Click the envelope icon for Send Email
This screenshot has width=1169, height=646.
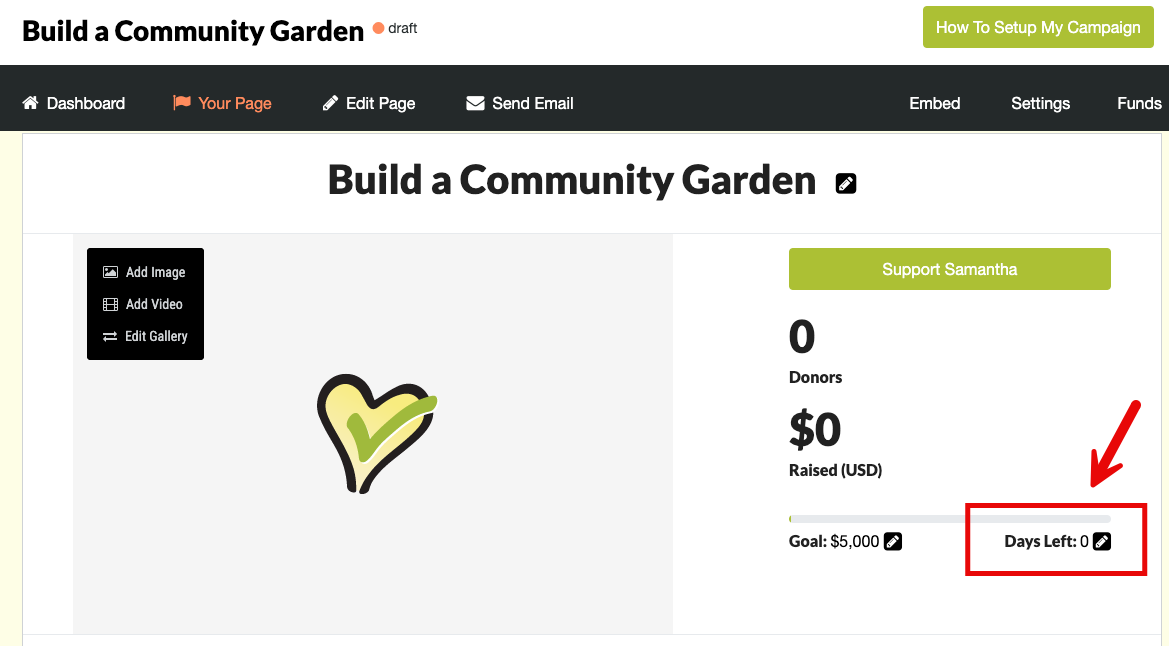pyautogui.click(x=475, y=104)
